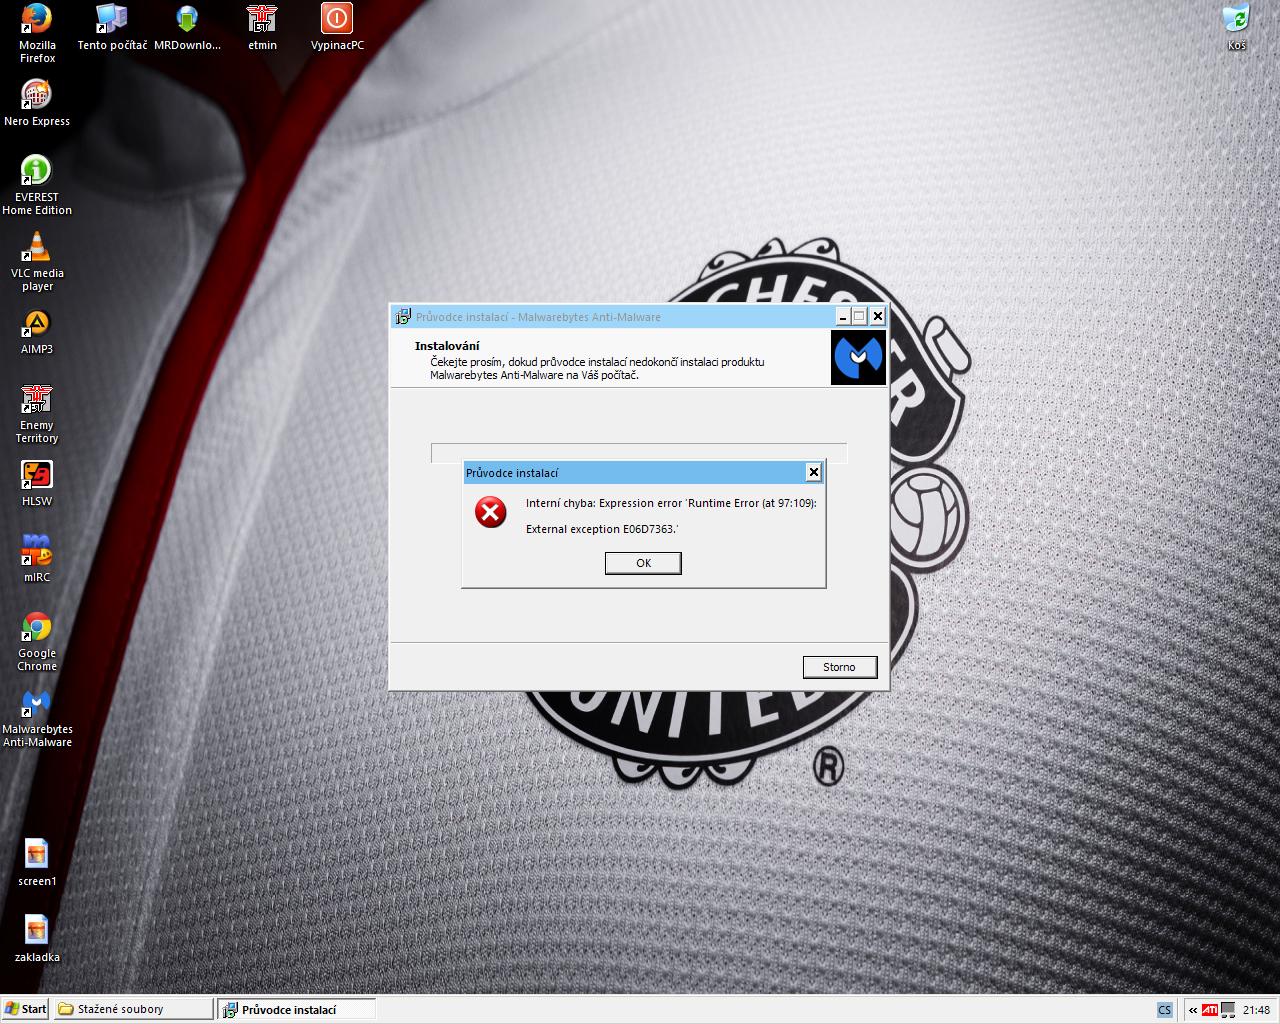
Task: Open AIMP3 desktop shortcut
Action: click(x=37, y=331)
